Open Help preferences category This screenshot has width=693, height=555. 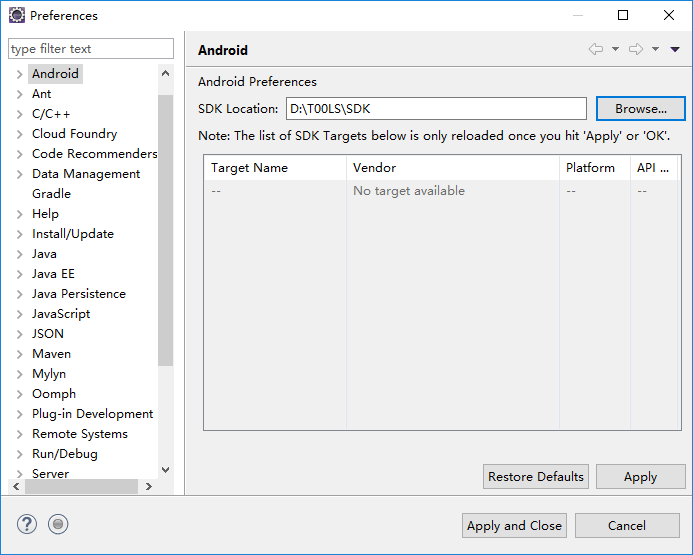pyautogui.click(x=45, y=213)
